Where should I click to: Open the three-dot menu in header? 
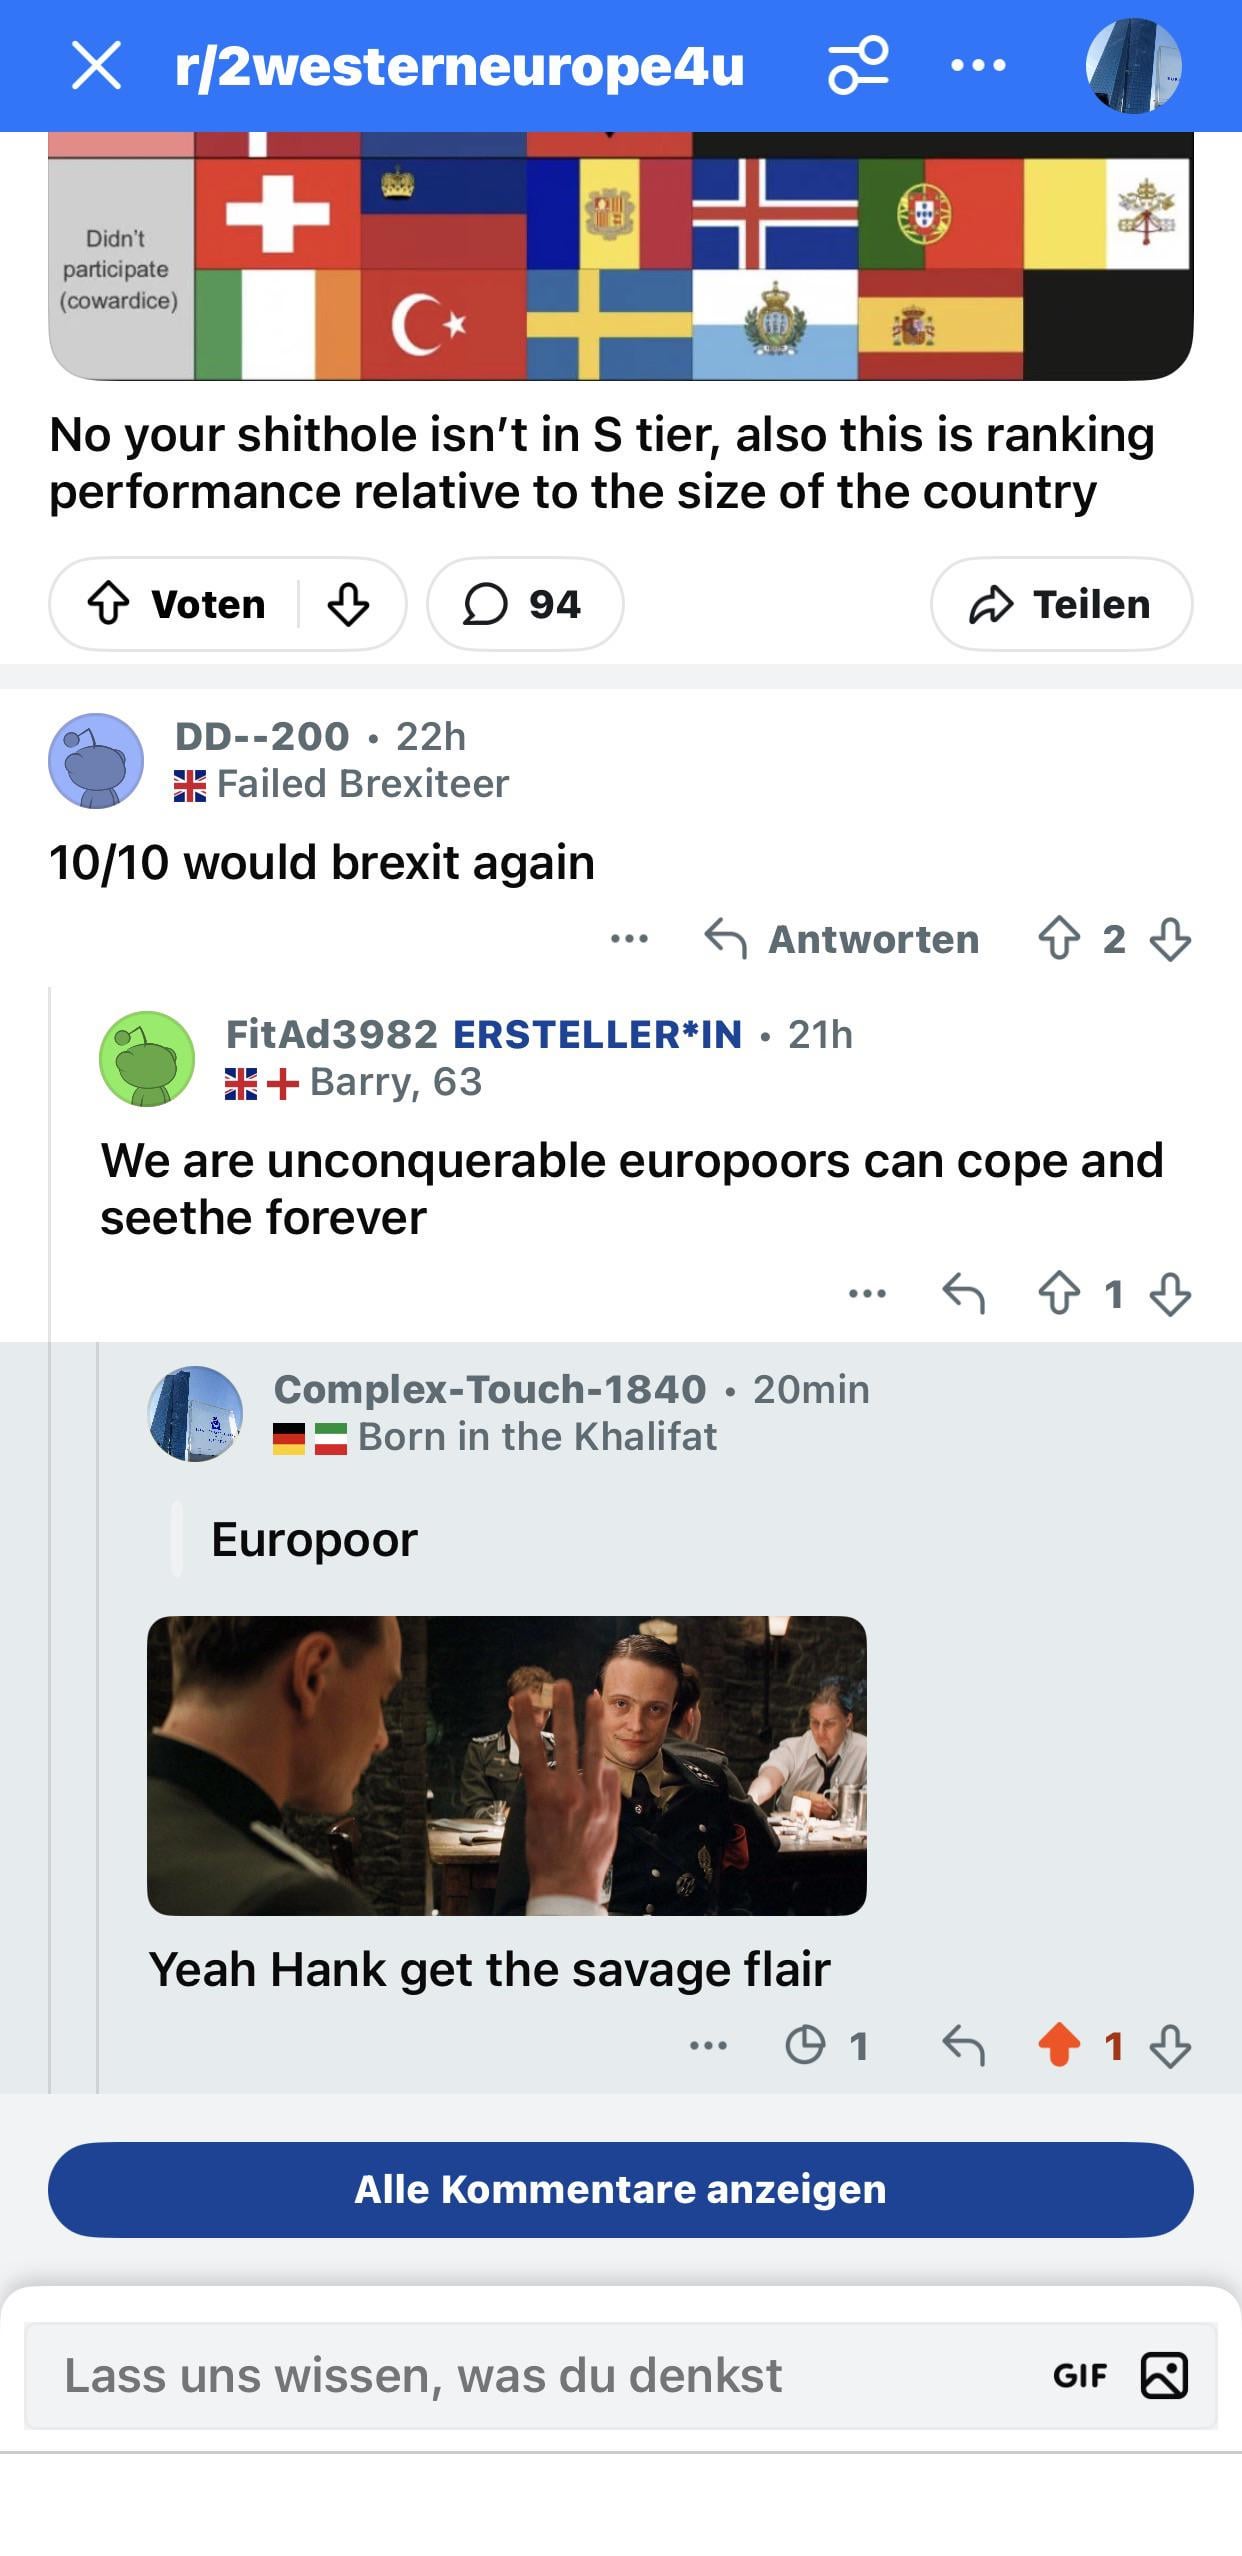click(978, 66)
